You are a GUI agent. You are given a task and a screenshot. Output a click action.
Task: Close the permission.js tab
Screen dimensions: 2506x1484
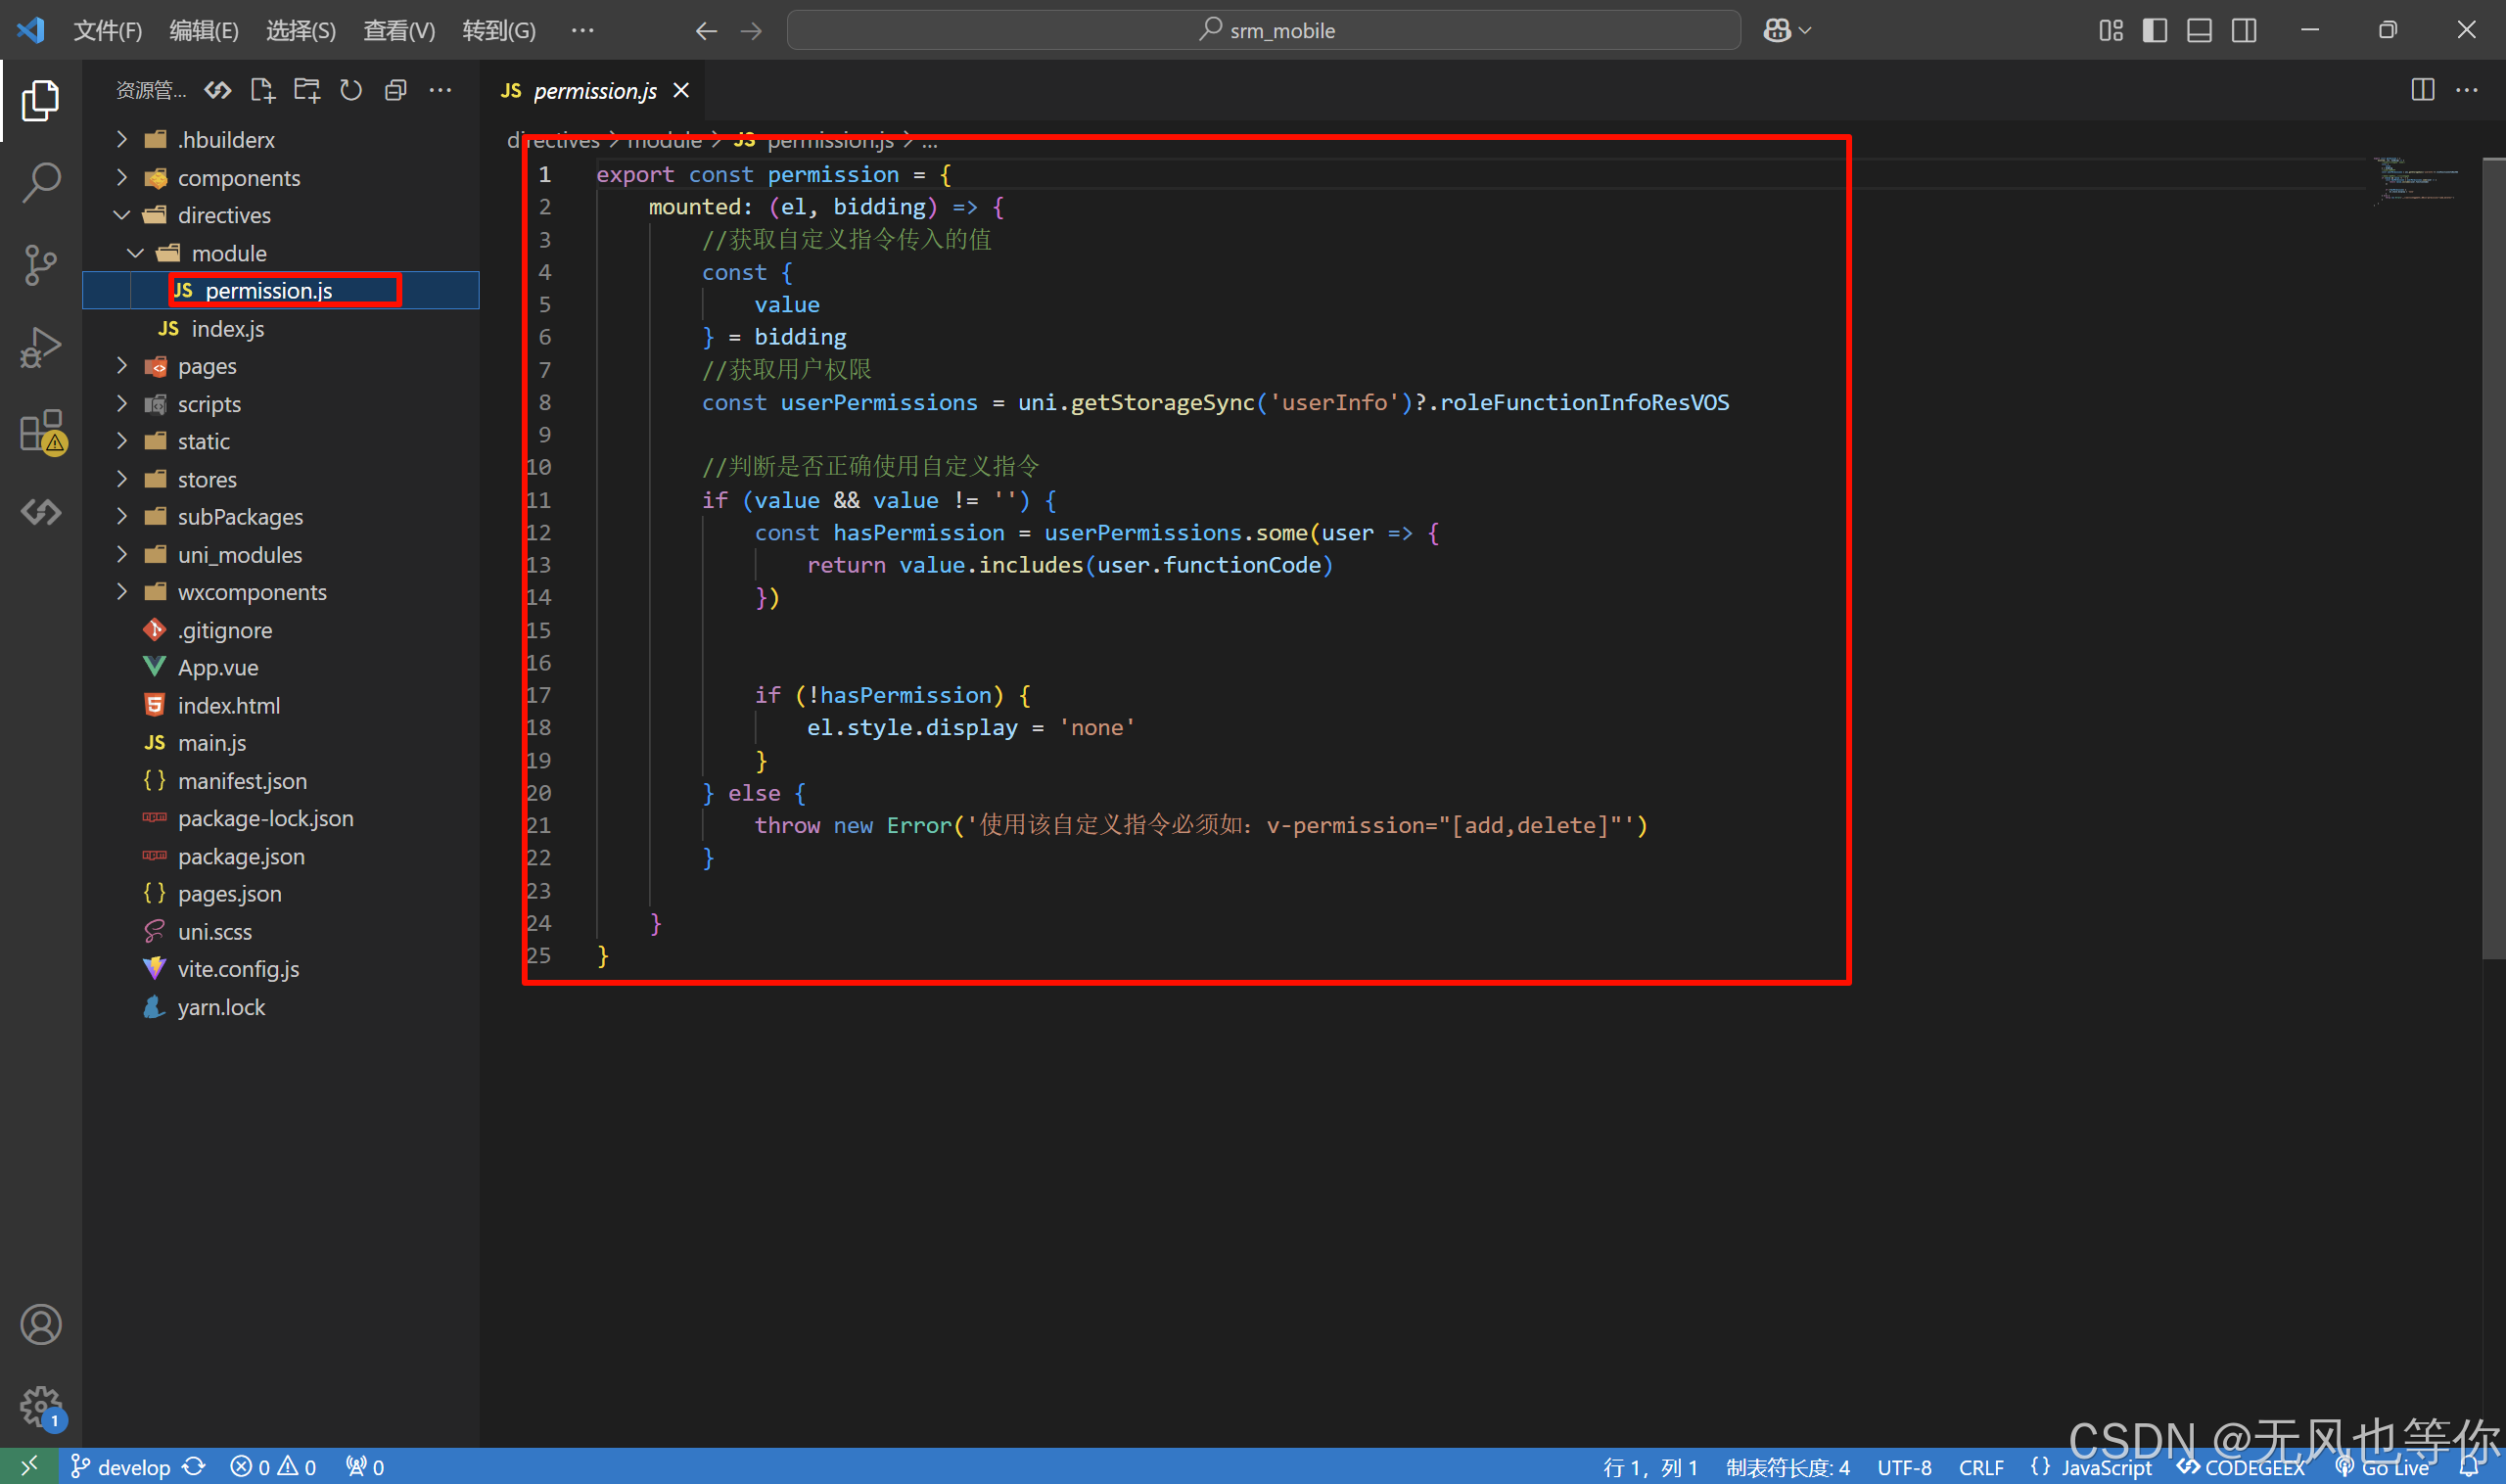(x=682, y=90)
